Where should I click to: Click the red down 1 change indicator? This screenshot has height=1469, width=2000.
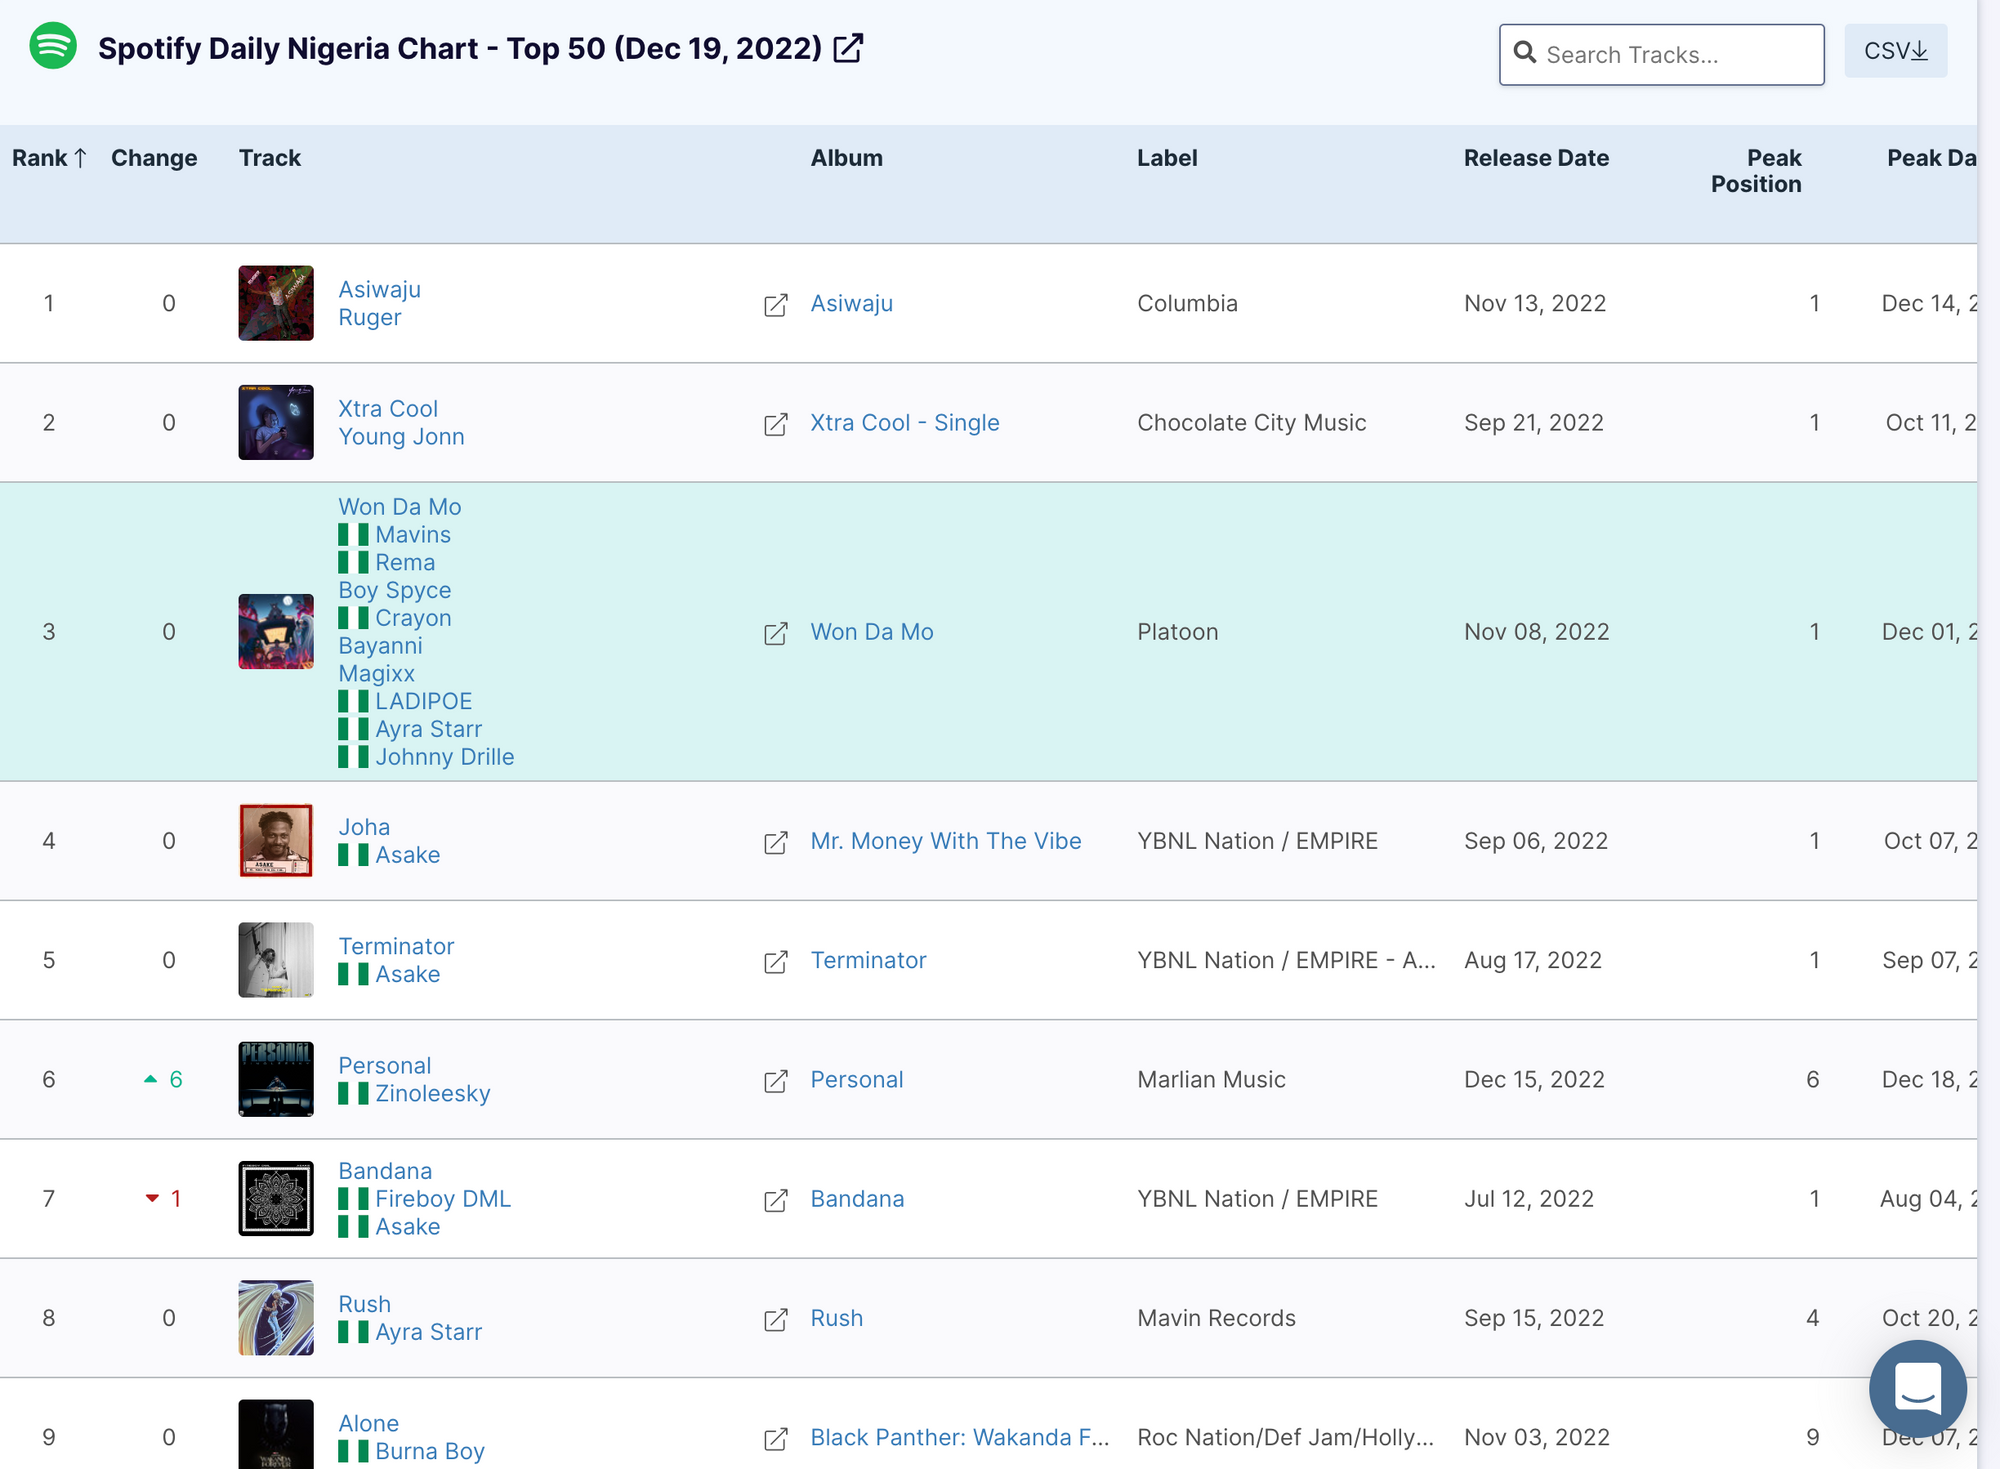pos(164,1198)
